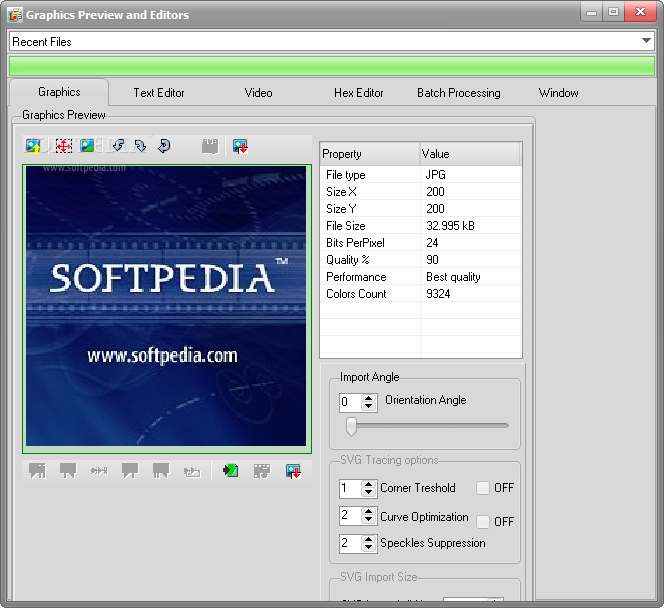Viewport: 664px width, 608px height.
Task: Increase the Speckles Suppression value
Action: click(369, 539)
